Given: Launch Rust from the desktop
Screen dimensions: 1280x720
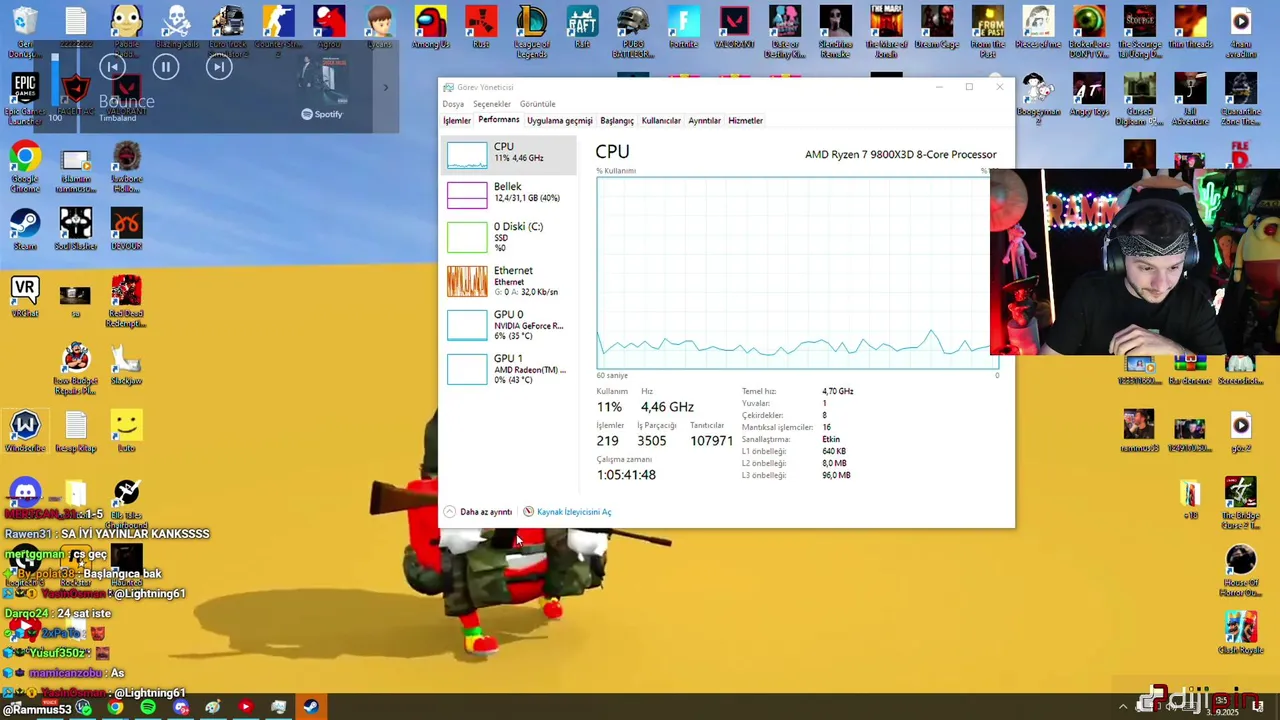Looking at the screenshot, I should point(481,27).
